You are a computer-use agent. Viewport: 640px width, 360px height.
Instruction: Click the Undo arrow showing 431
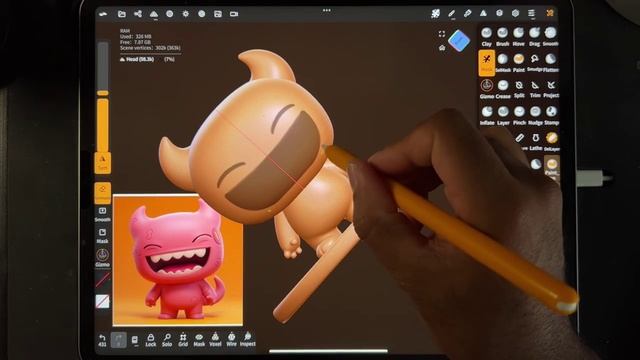102,340
